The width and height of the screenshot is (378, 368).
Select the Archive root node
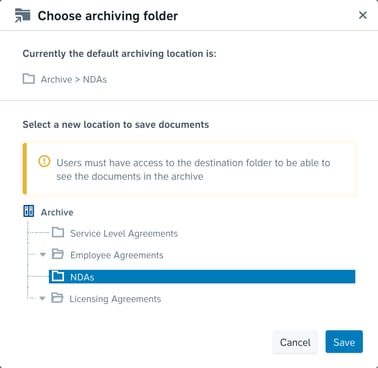pos(57,212)
